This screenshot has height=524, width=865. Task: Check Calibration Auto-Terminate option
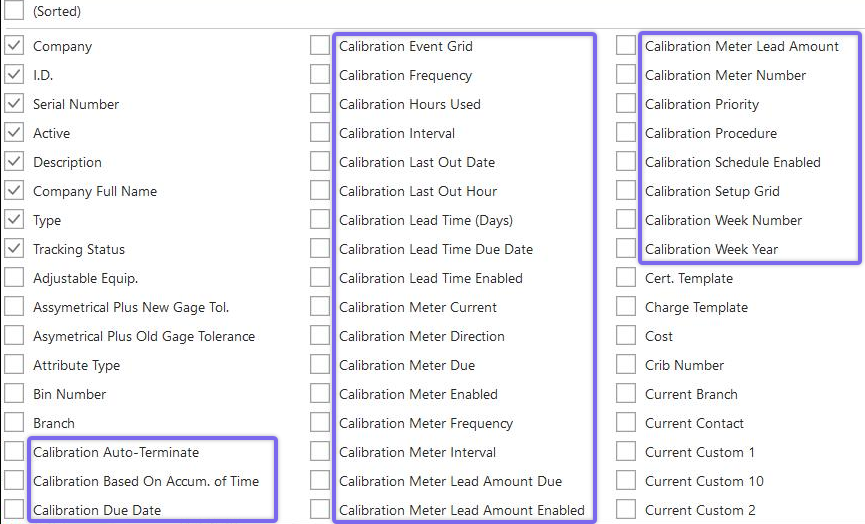pyautogui.click(x=14, y=452)
